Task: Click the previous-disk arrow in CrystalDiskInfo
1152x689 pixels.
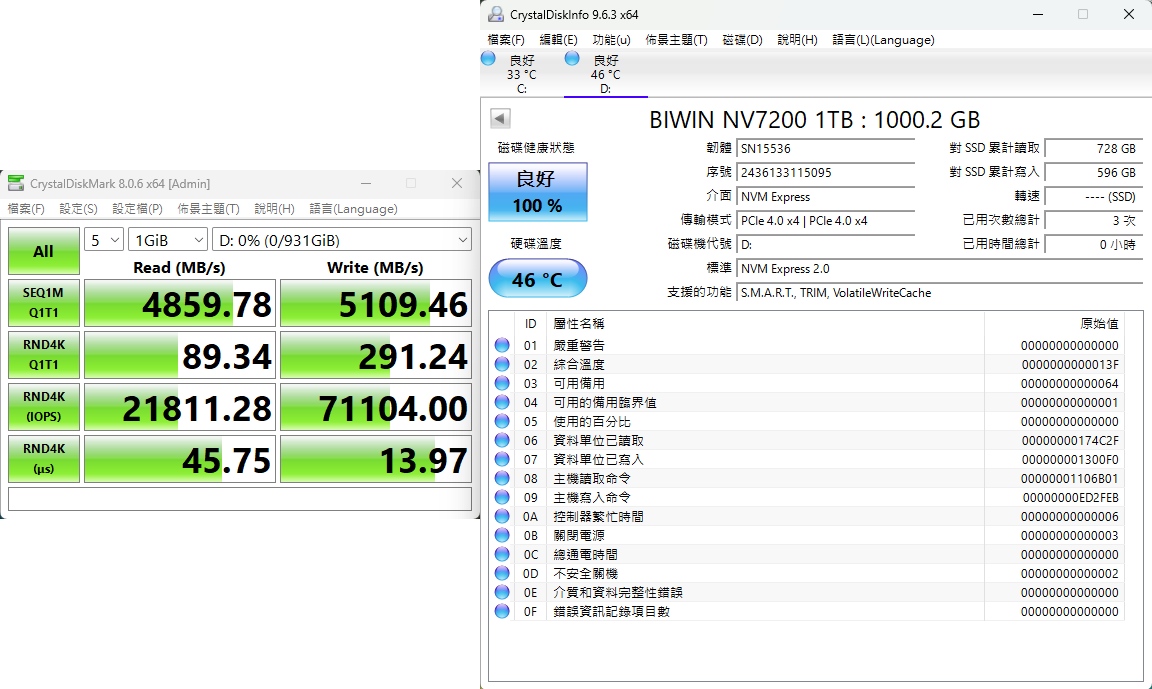Action: pos(500,118)
